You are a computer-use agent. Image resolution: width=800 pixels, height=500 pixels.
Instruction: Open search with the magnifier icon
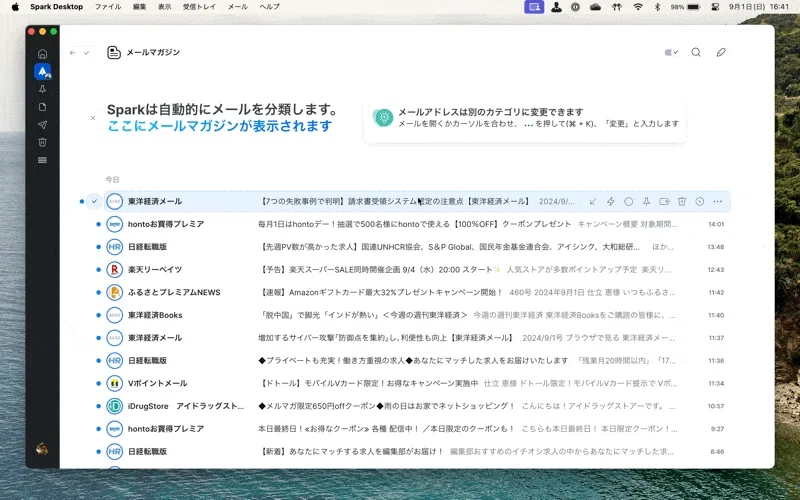pyautogui.click(x=696, y=53)
